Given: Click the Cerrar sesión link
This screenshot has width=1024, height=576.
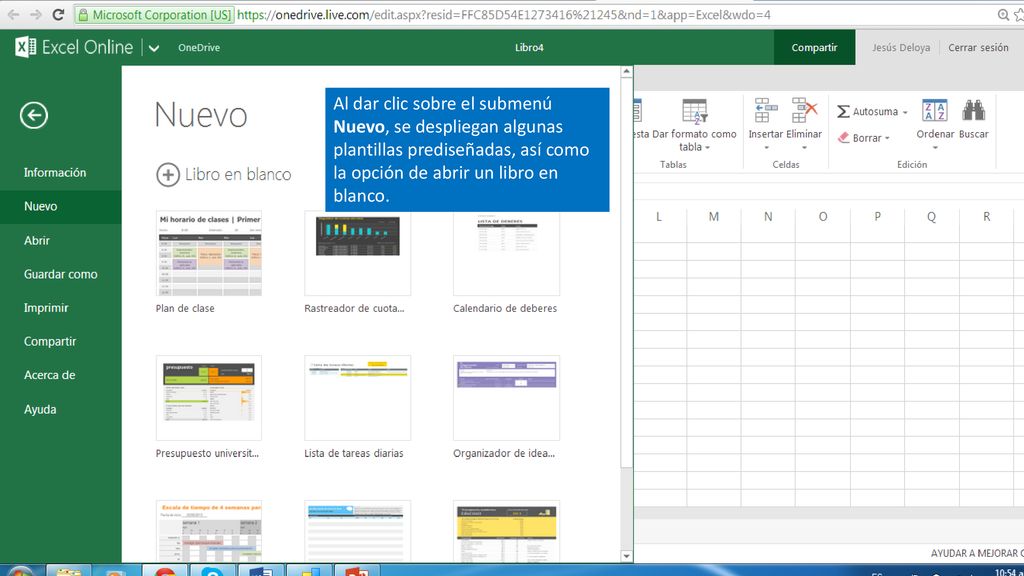Looking at the screenshot, I should click(x=978, y=48).
